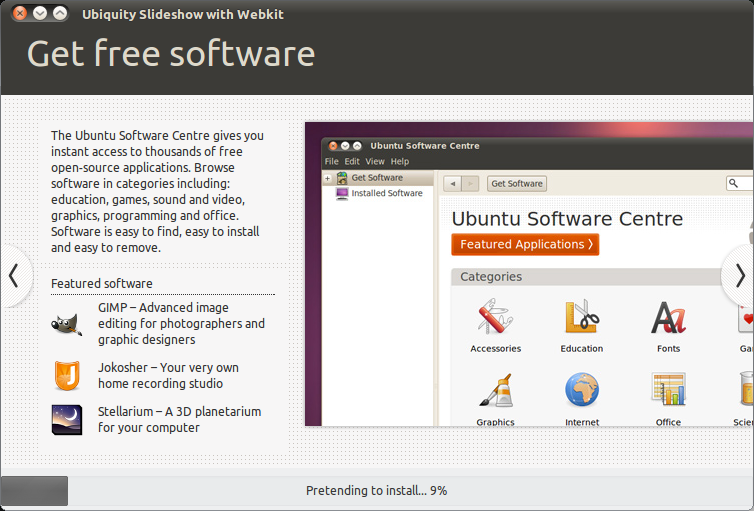
Task: Click the 'Featured software' heading
Action: tap(101, 284)
